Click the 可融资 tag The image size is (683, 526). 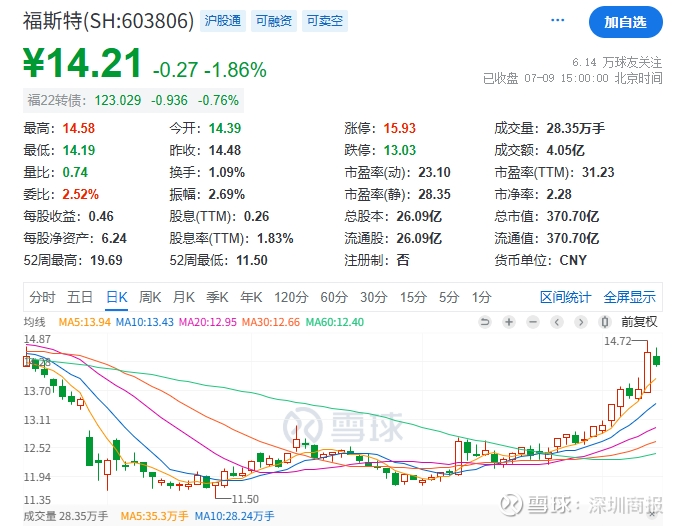tap(274, 21)
